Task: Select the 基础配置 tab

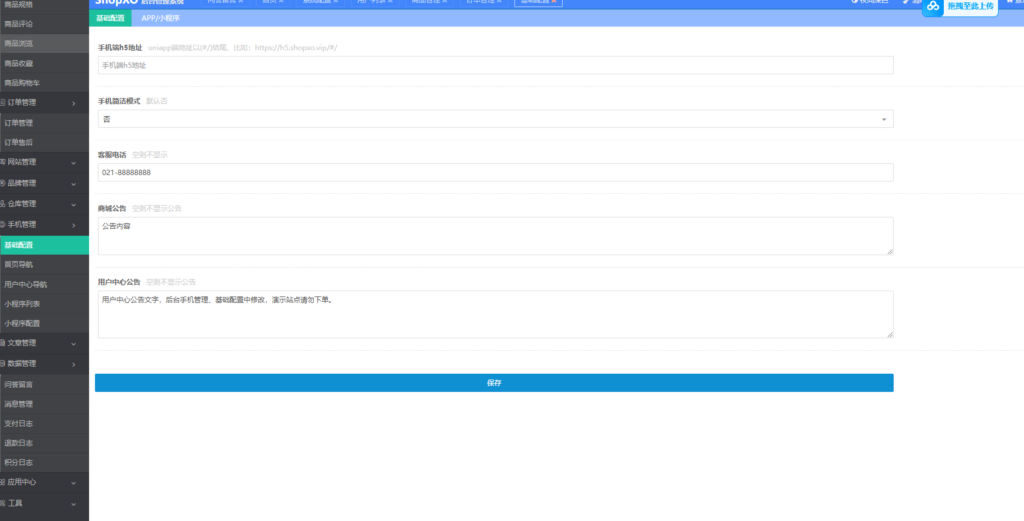Action: [109, 18]
